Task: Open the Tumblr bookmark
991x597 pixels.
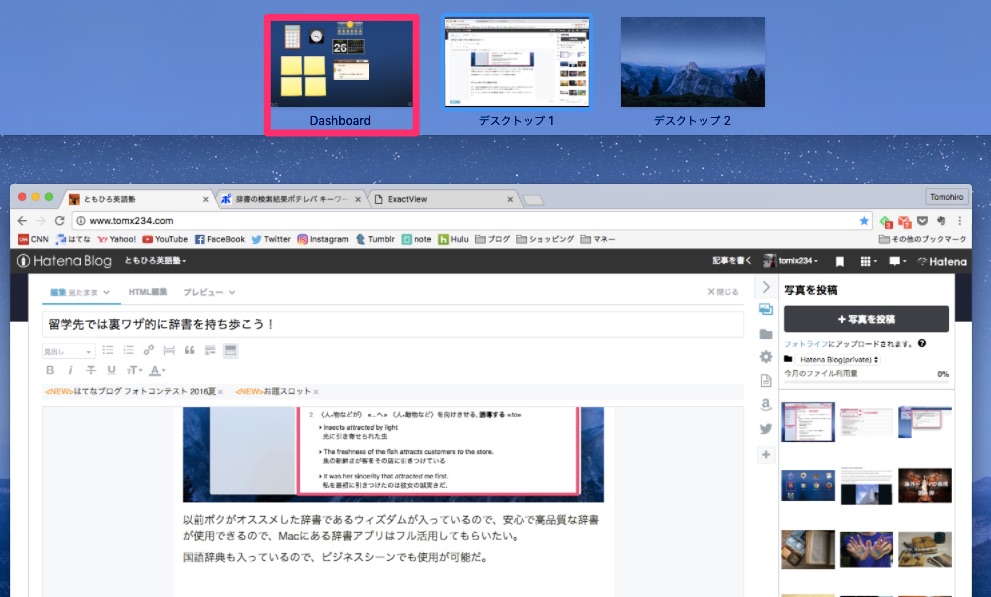Action: click(375, 239)
